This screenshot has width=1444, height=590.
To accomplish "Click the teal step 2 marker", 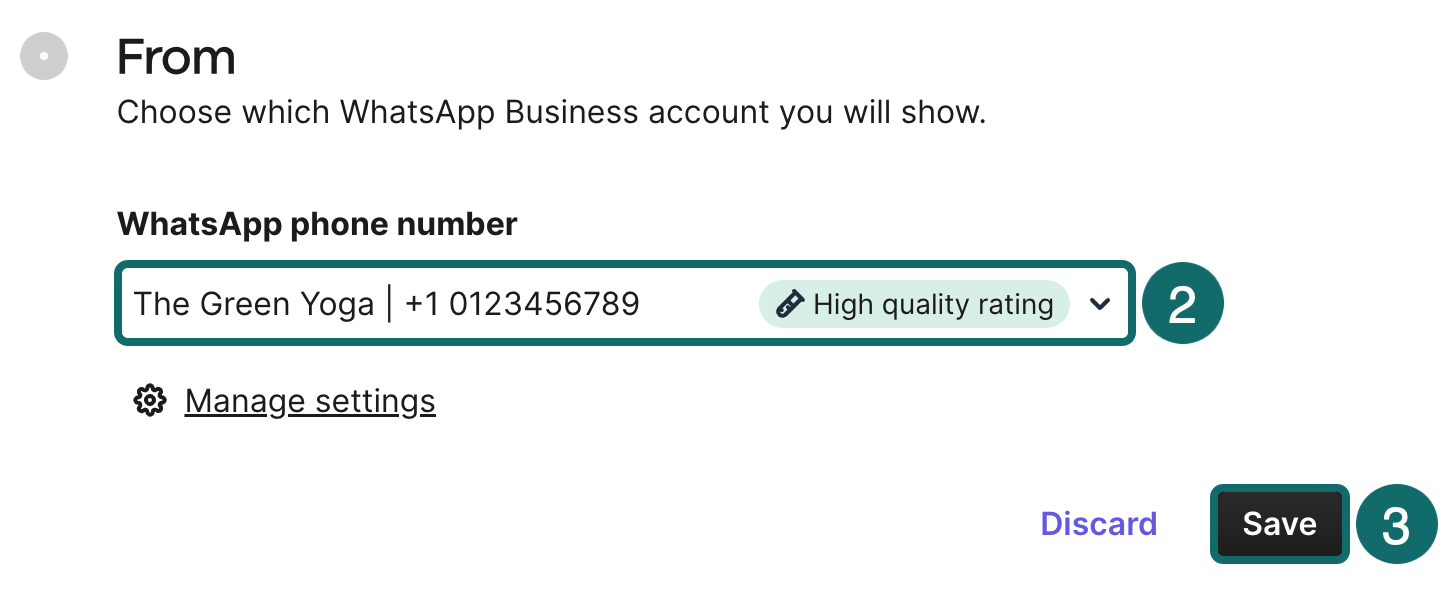I will pos(1182,304).
